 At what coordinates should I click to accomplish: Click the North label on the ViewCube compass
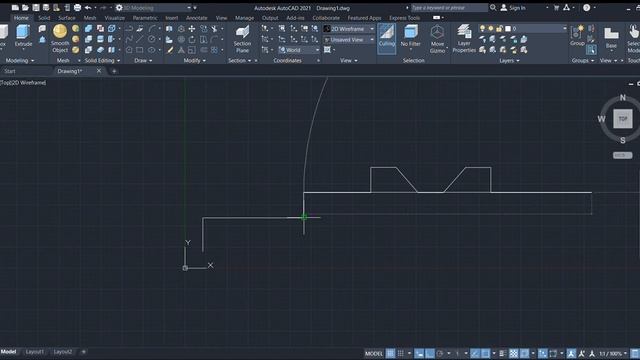(623, 98)
